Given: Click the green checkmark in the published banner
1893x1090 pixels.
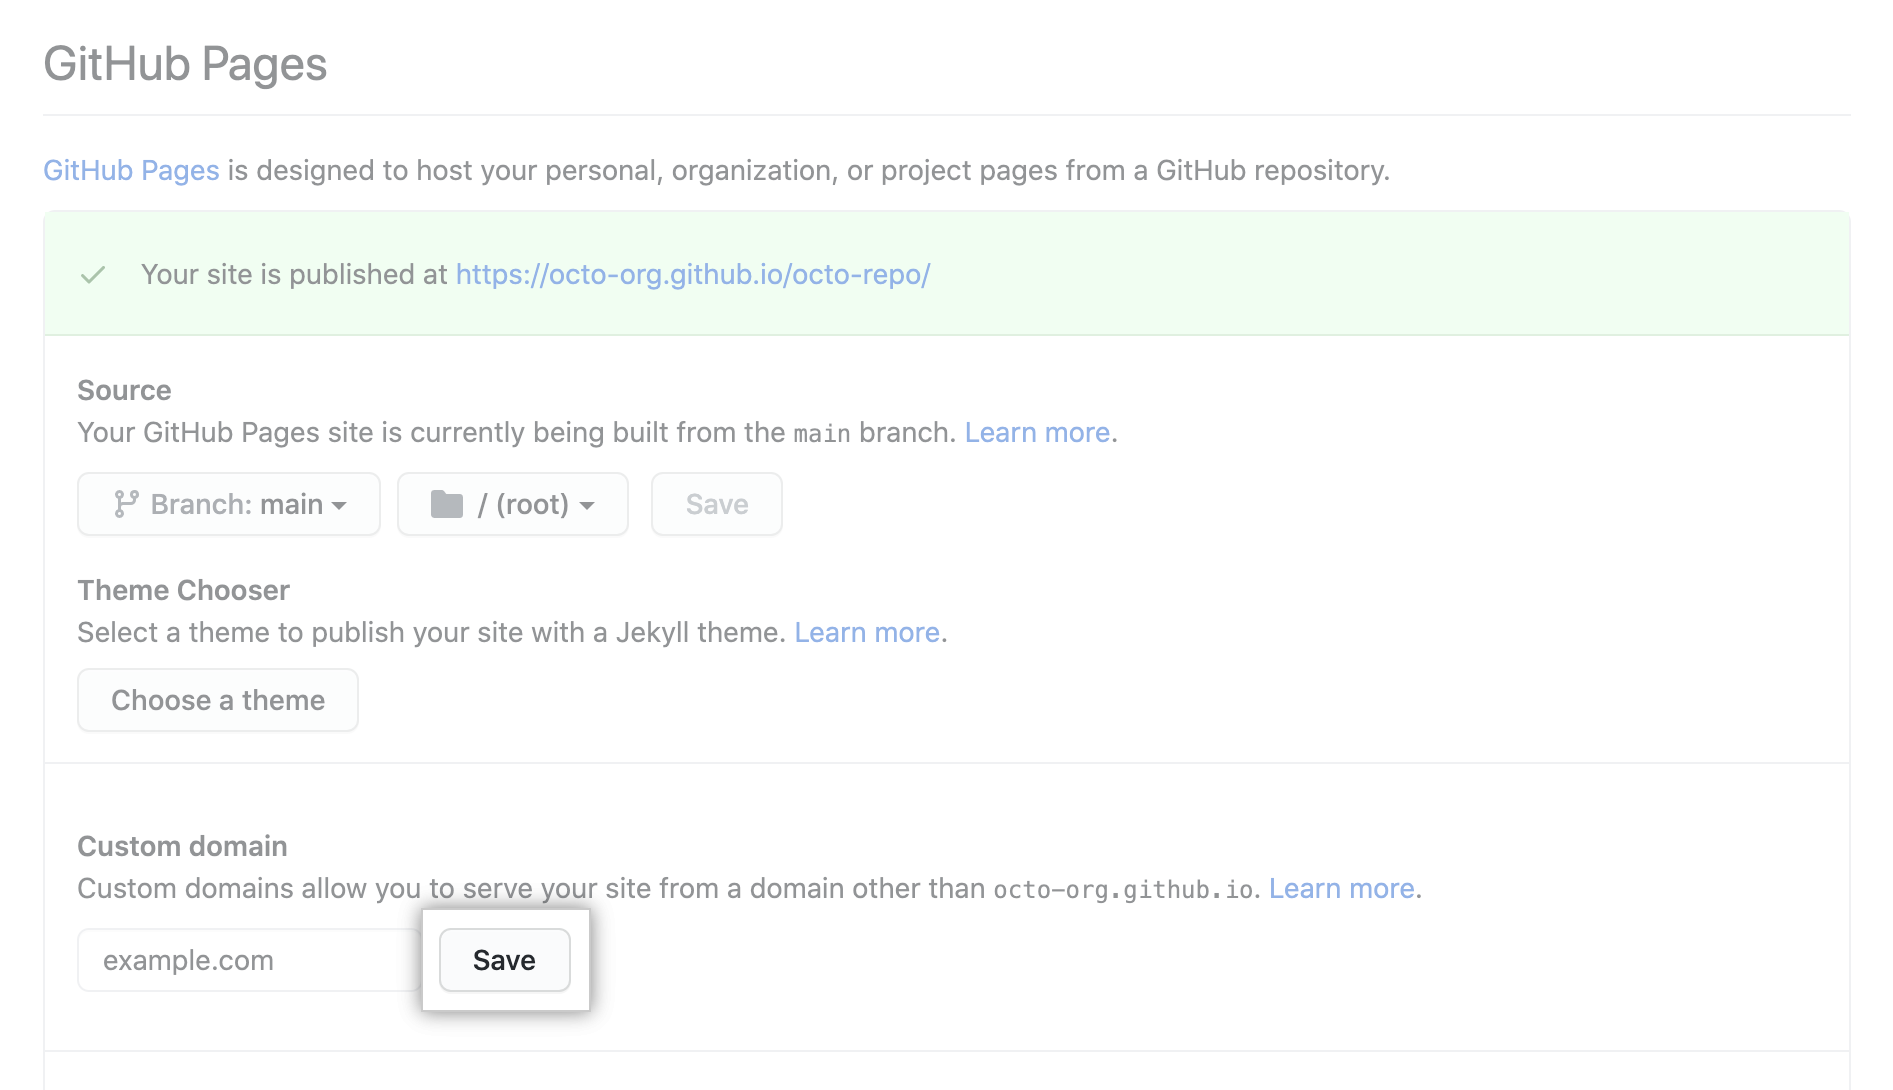Looking at the screenshot, I should point(93,274).
